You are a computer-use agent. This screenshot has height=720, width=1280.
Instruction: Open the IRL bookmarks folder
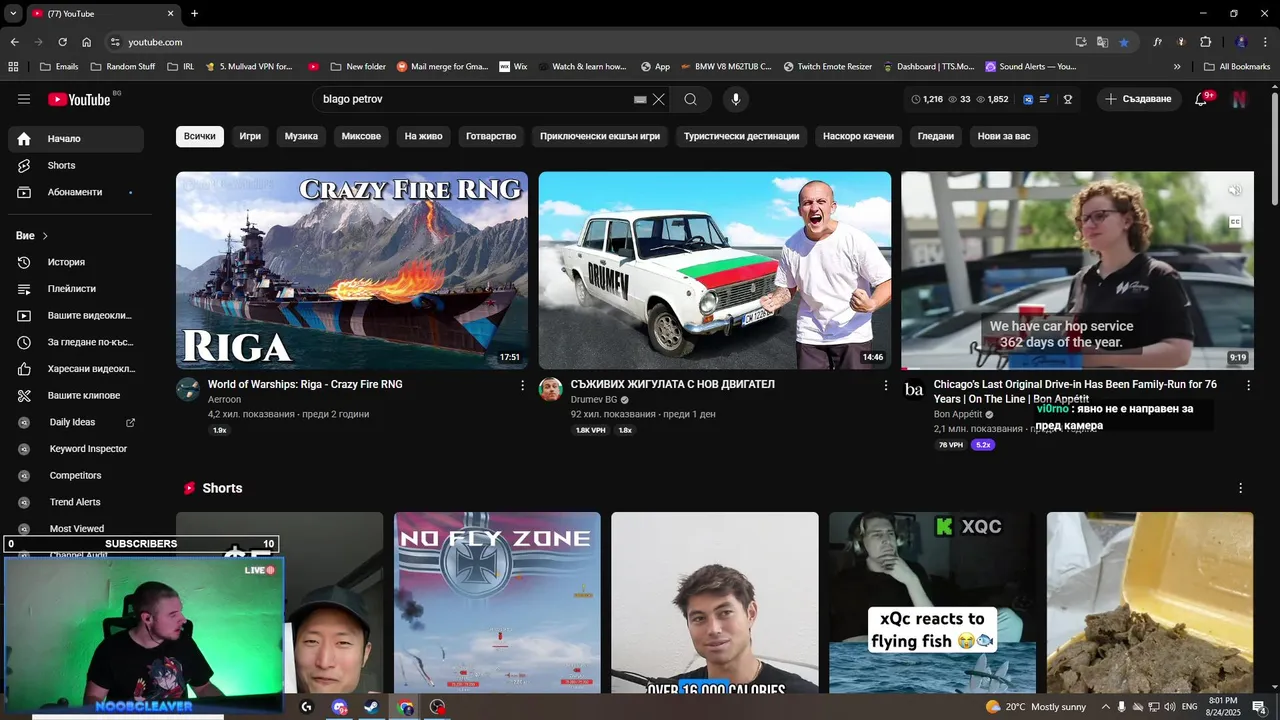[x=180, y=67]
